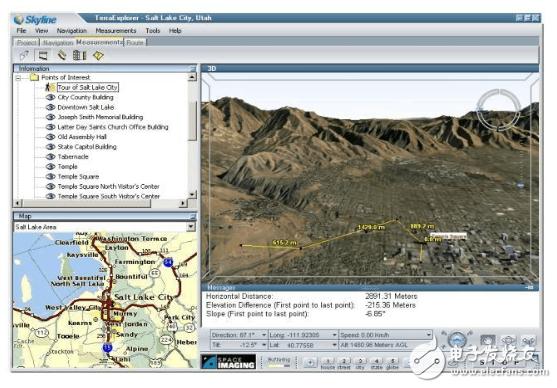557x388 pixels.
Task: Open the Direction field dropdown arrow
Action: pos(264,335)
